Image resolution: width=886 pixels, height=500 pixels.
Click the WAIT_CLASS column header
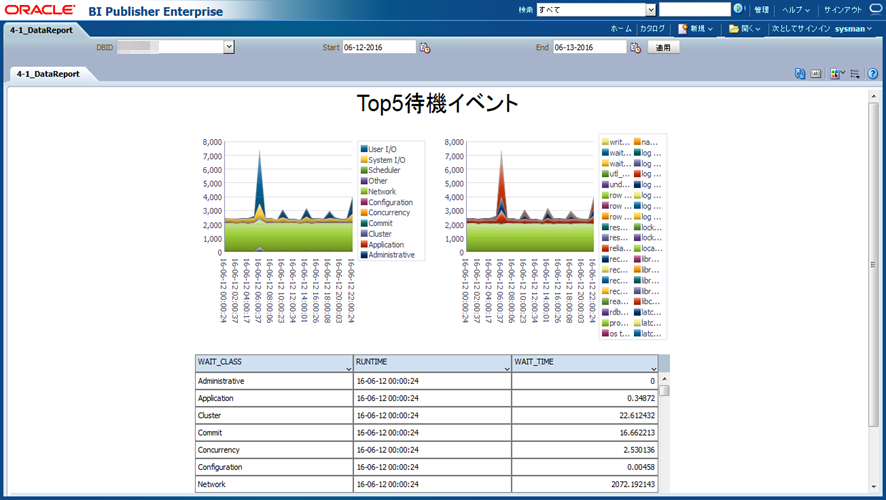click(x=274, y=363)
